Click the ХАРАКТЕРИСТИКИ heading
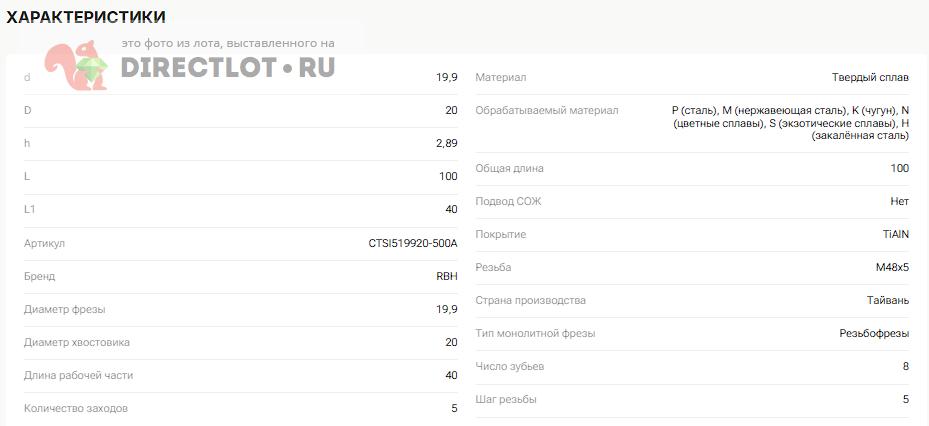Image resolution: width=929 pixels, height=426 pixels. [x=86, y=17]
